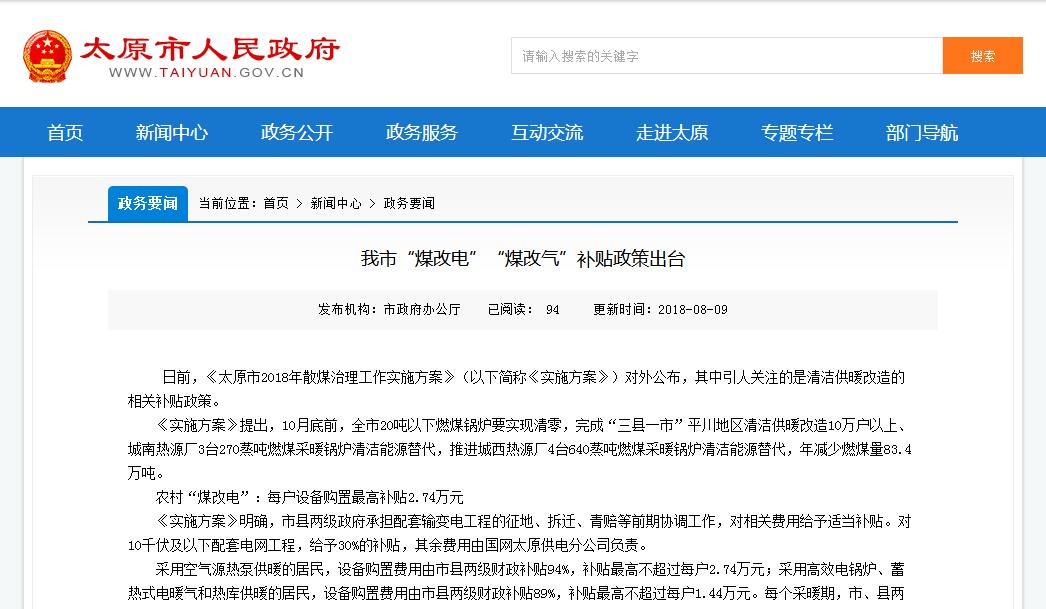Select the blue 政务要闻 tab
Image resolution: width=1046 pixels, height=609 pixels.
[x=147, y=203]
